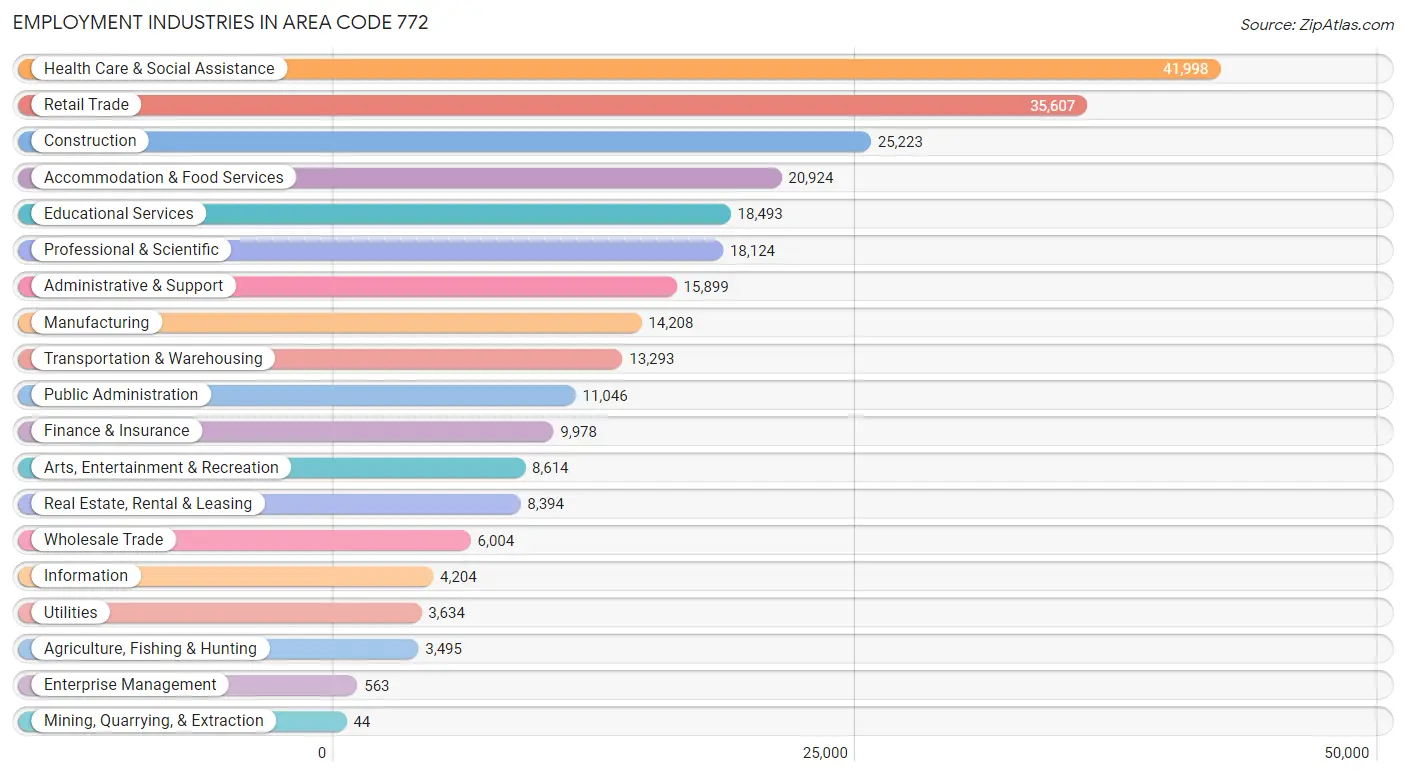The image size is (1406, 776).
Task: Click the Educational Services label
Action: pos(119,213)
